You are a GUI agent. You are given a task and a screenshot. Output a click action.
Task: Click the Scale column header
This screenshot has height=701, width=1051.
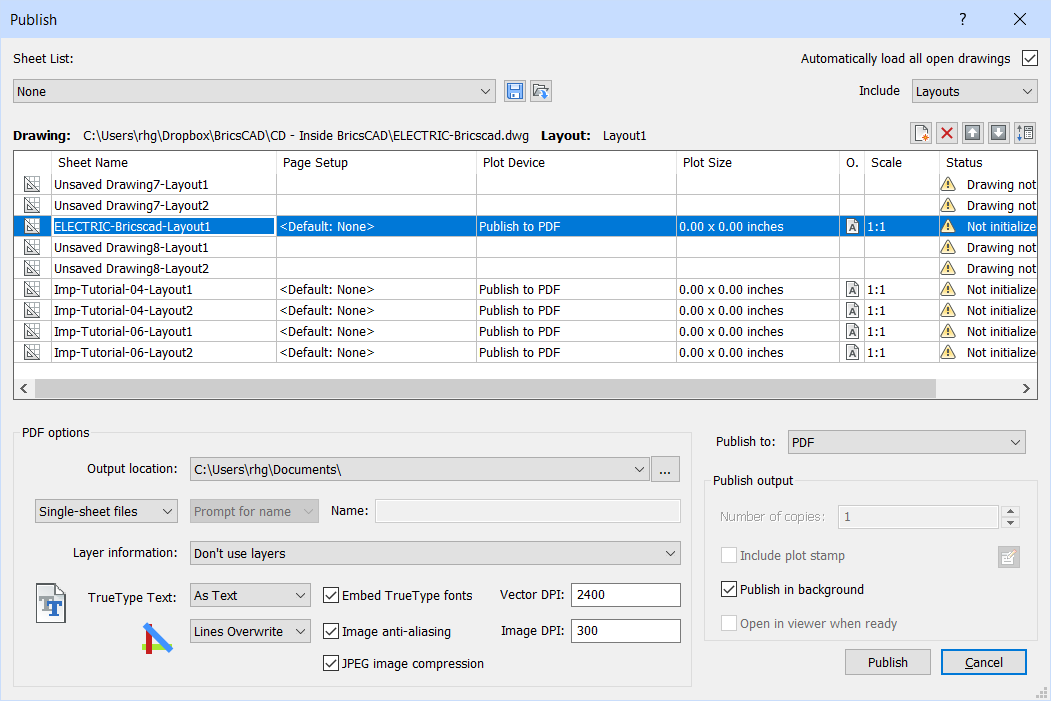click(x=902, y=162)
